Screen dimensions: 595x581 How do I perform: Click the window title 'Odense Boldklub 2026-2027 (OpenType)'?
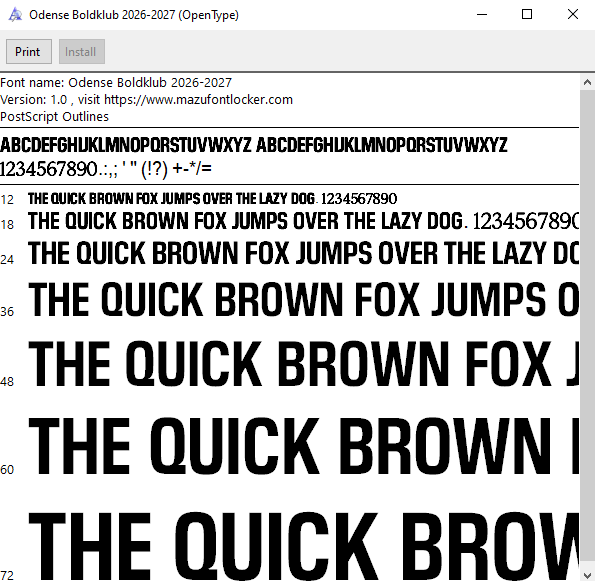pyautogui.click(x=134, y=15)
